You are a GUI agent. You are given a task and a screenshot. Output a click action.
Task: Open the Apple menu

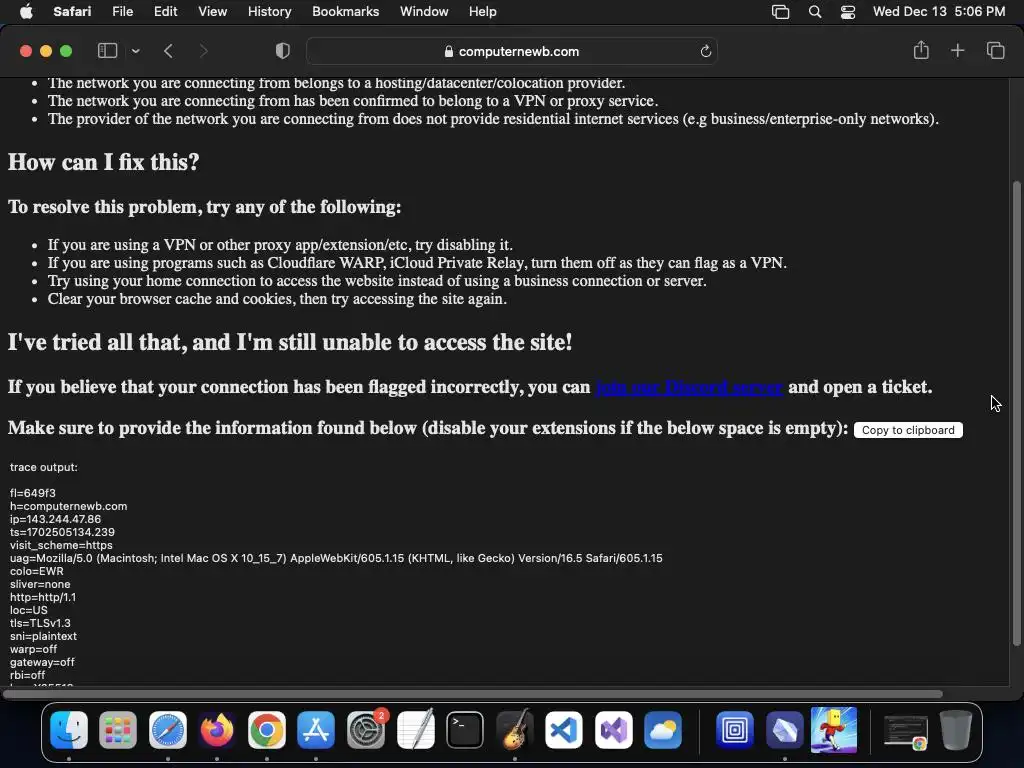pyautogui.click(x=26, y=12)
